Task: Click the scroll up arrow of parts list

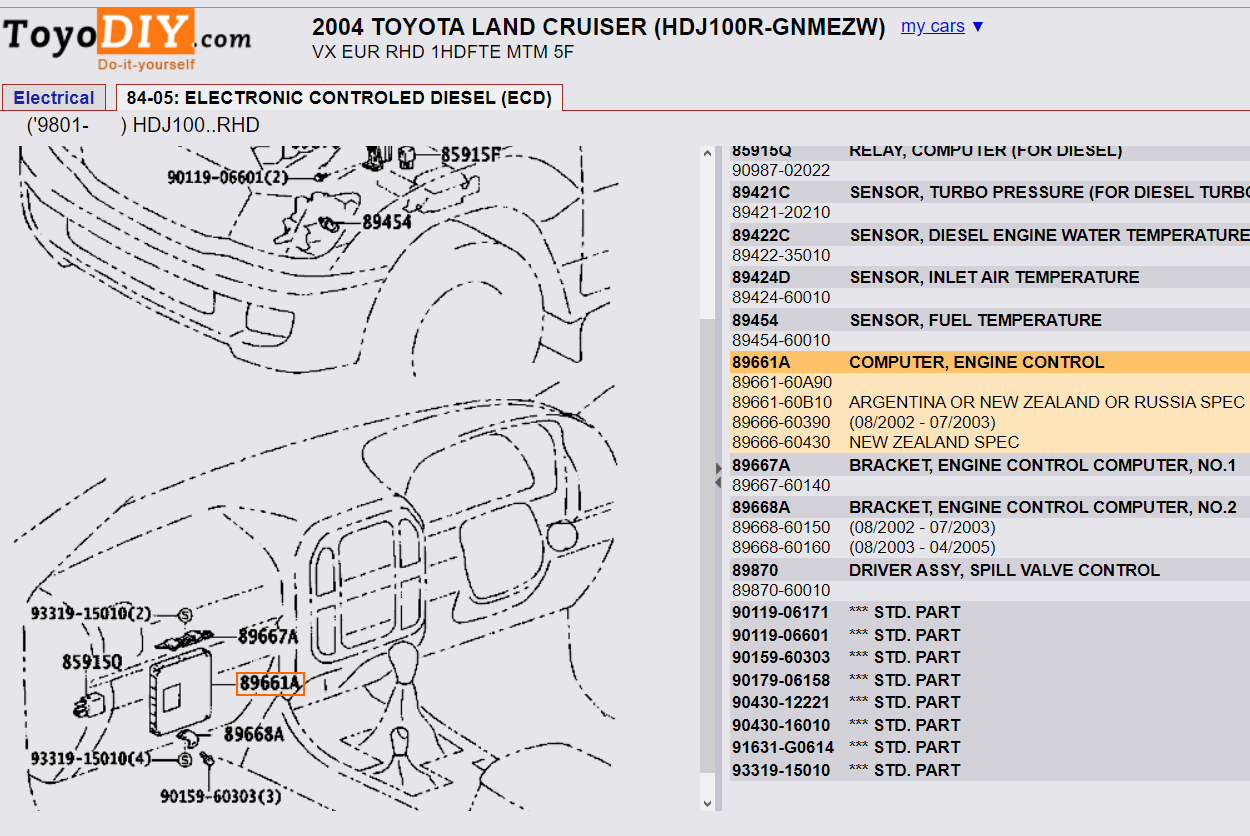Action: (x=709, y=154)
